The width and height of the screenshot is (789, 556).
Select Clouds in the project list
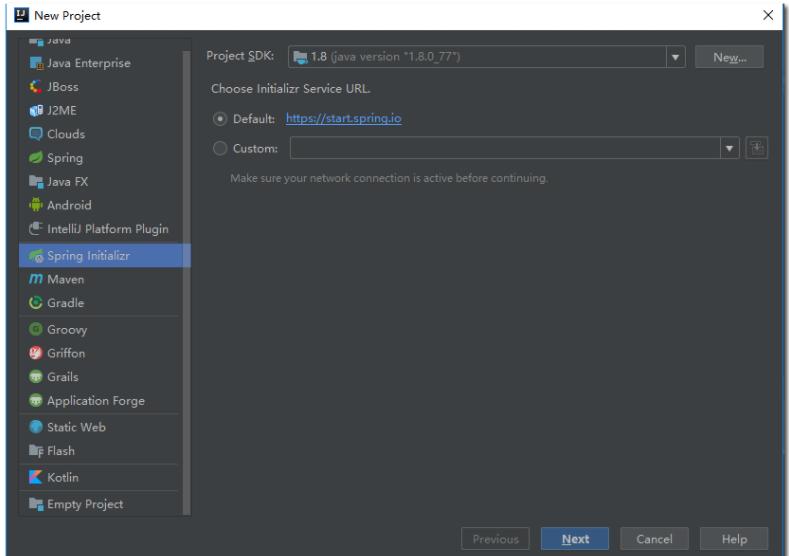[104, 134]
